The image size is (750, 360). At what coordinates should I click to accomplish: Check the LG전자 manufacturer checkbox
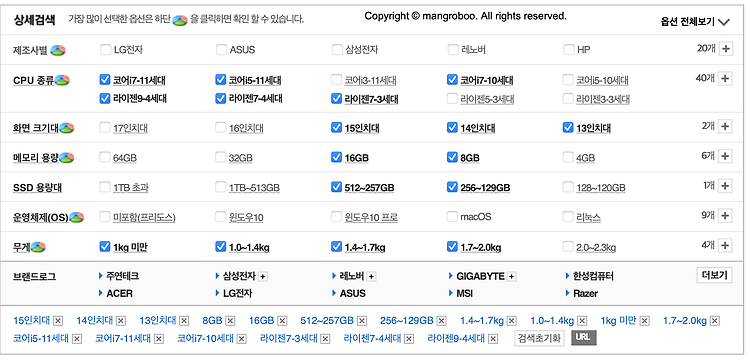click(105, 50)
